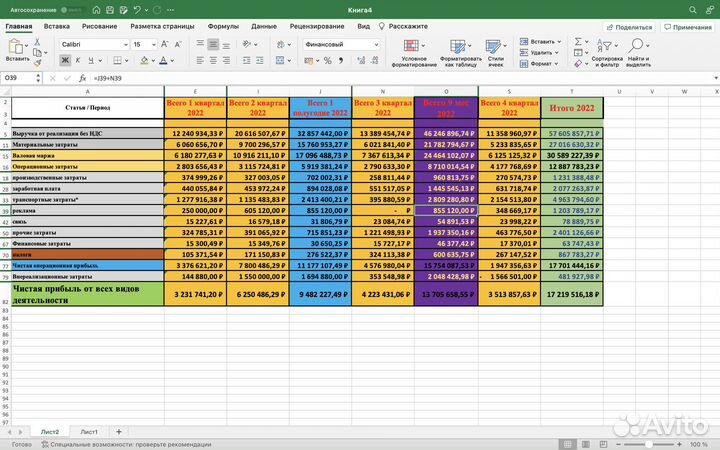The image size is (720, 450).
Task: Add a new sheet with the plus button
Action: pyautogui.click(x=118, y=432)
